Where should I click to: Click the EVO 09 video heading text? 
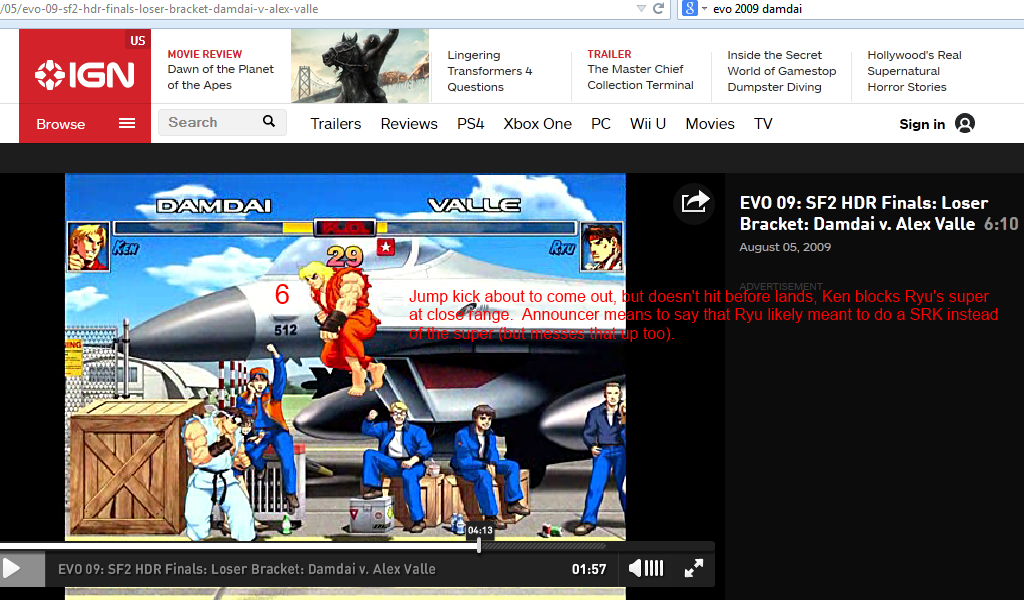(863, 213)
